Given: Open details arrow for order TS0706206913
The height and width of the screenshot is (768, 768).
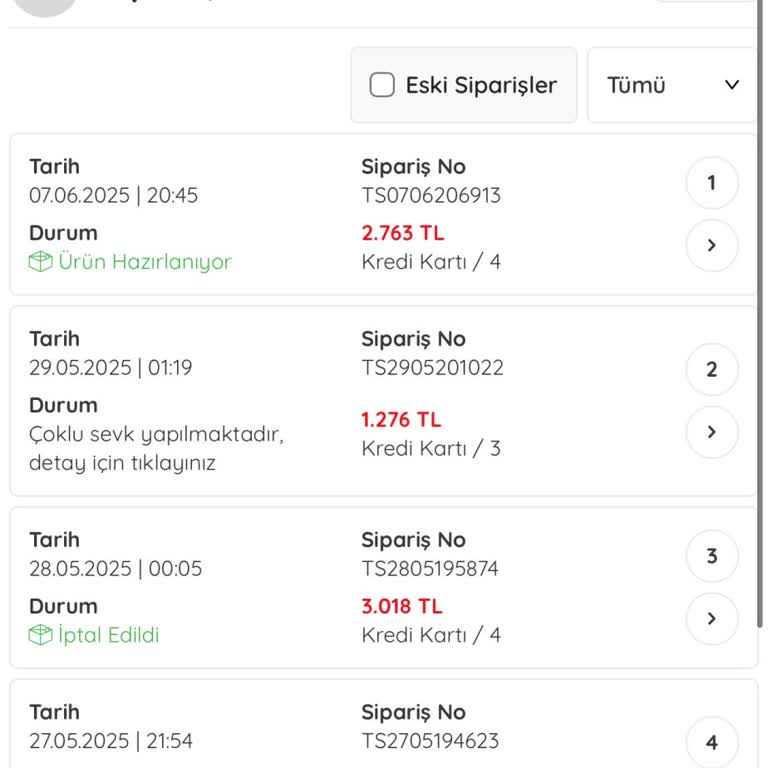Looking at the screenshot, I should point(712,245).
